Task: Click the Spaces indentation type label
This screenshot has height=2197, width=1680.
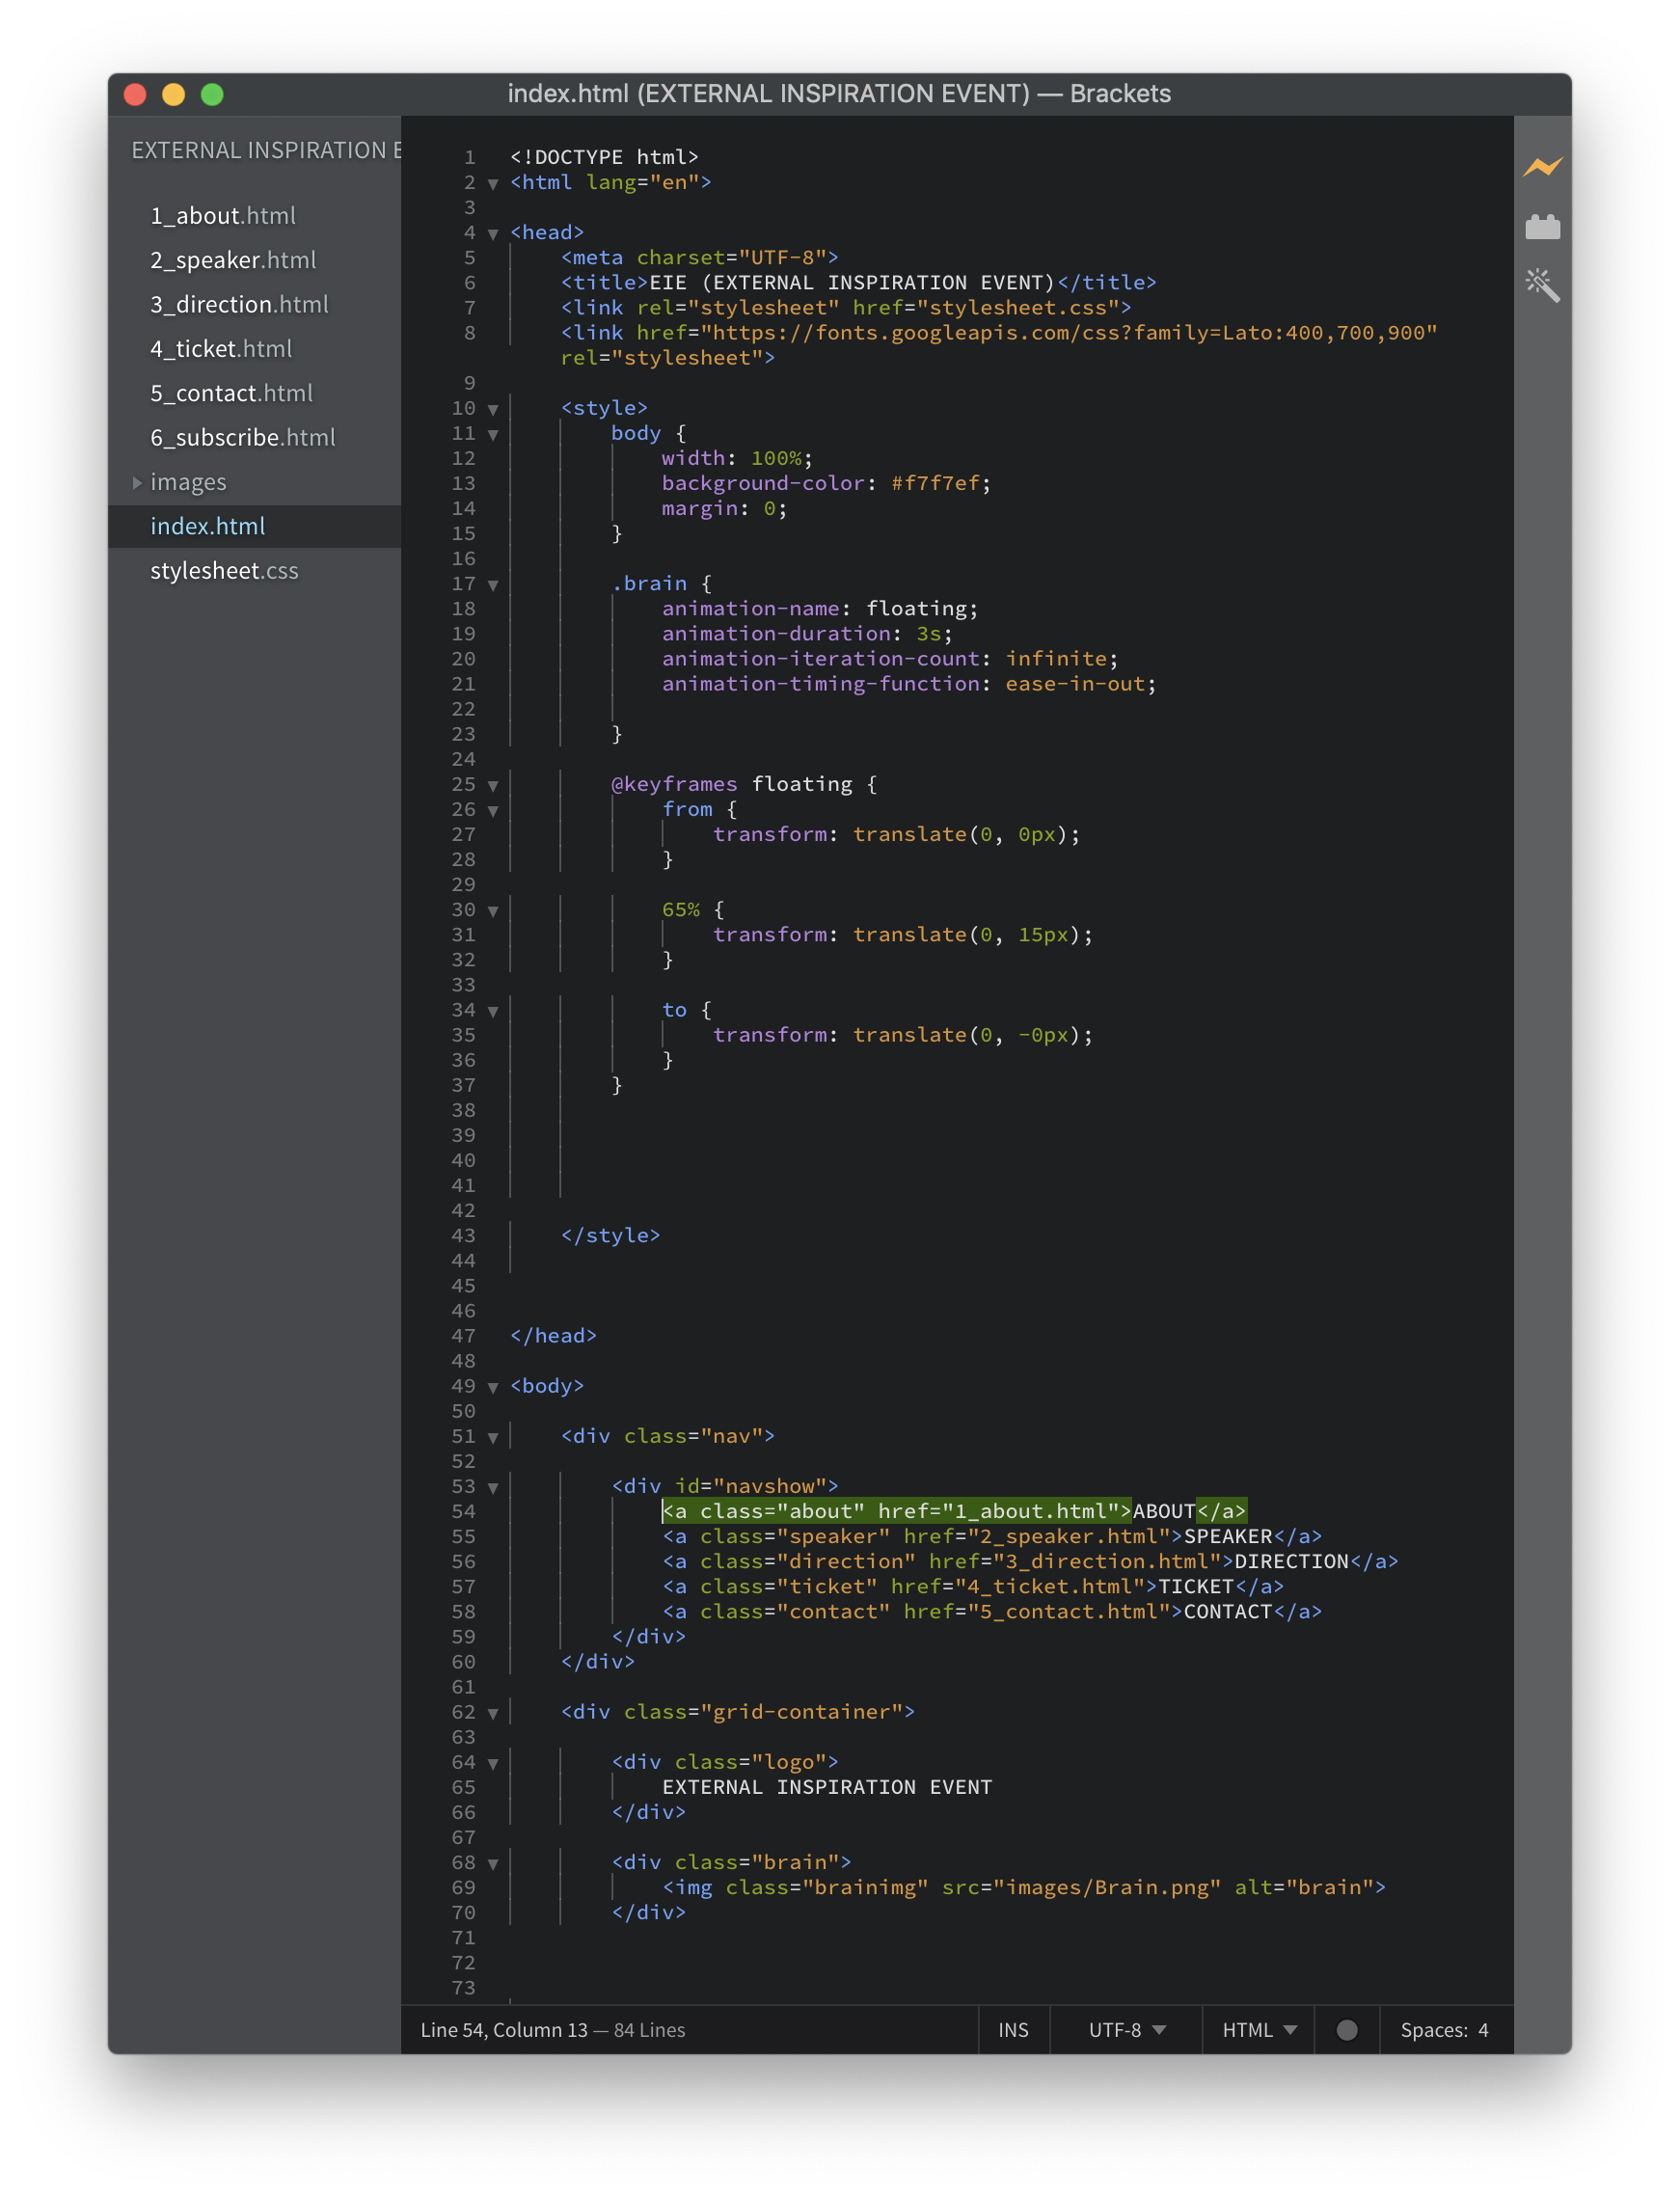Action: [x=1433, y=2029]
